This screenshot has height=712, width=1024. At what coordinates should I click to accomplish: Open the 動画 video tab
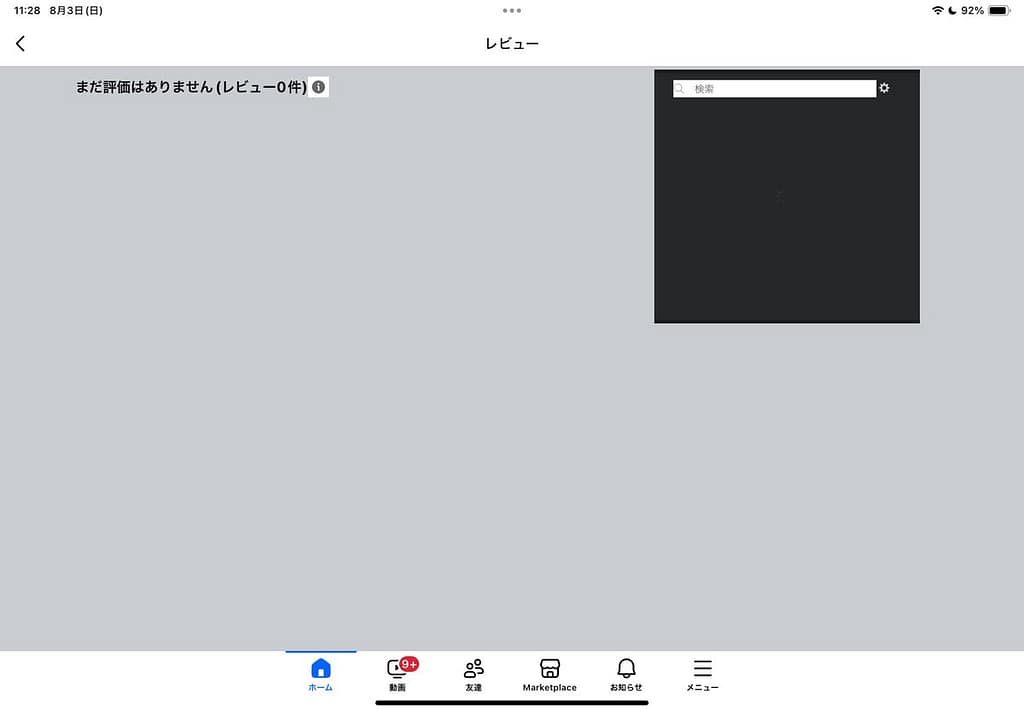click(x=397, y=675)
